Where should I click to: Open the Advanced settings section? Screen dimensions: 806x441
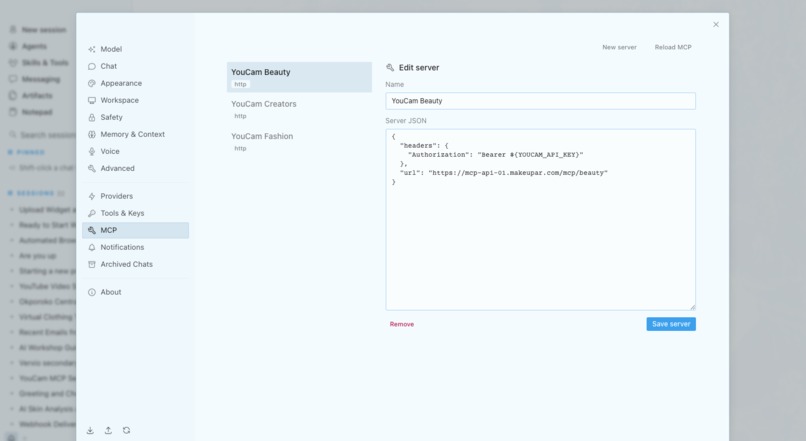coord(135,168)
